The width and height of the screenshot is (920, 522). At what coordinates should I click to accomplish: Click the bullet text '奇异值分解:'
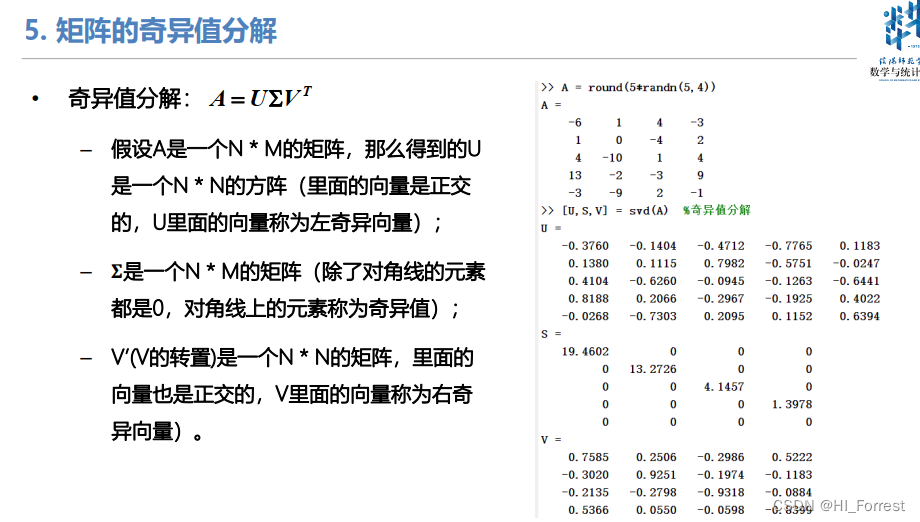[129, 99]
